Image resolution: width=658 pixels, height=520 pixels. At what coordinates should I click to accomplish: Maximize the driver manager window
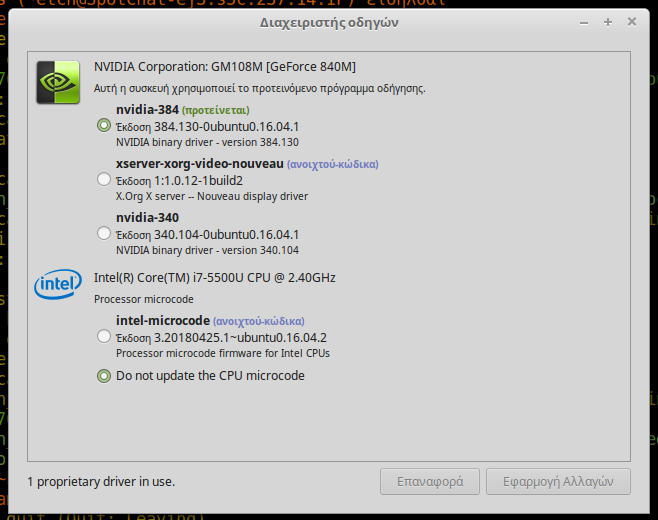tap(608, 22)
